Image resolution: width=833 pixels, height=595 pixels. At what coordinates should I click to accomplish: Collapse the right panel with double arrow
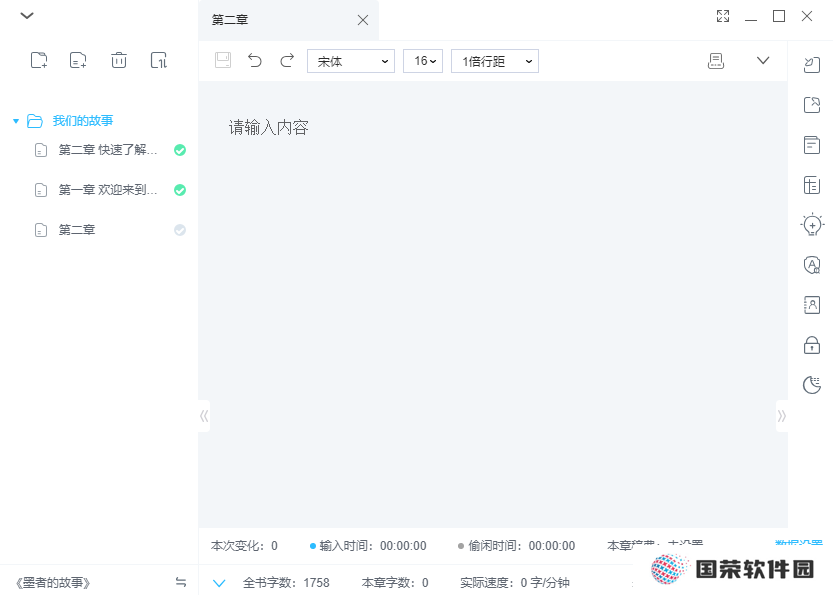pyautogui.click(x=781, y=416)
